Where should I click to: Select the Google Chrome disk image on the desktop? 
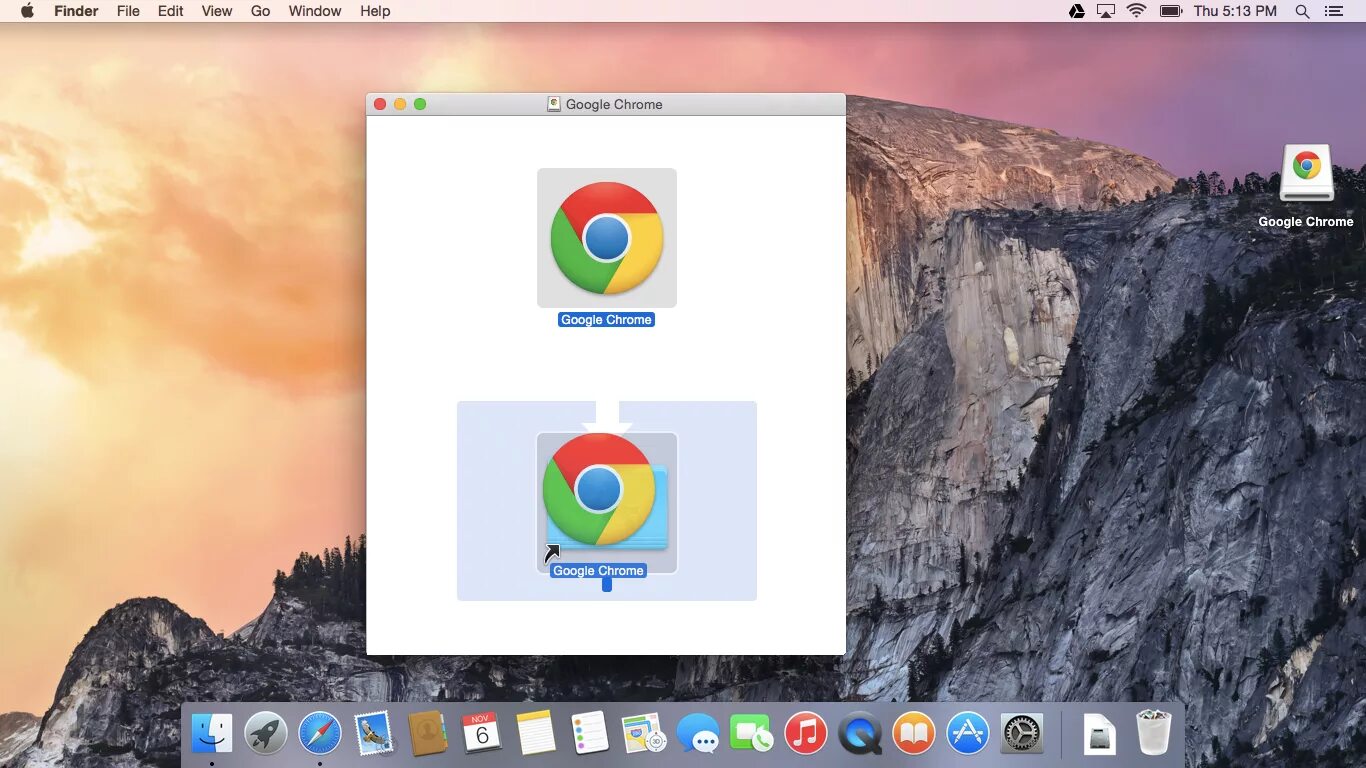1306,174
